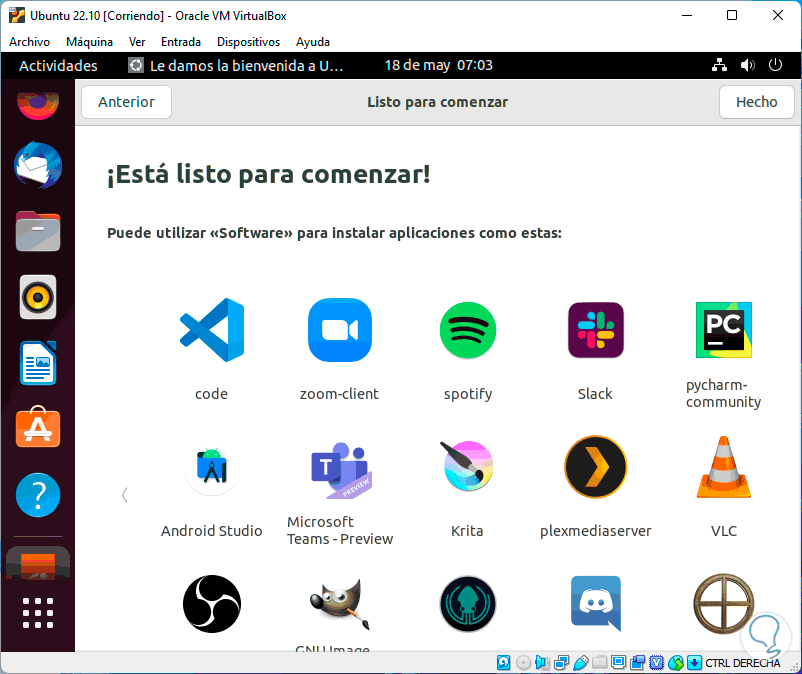Image resolution: width=802 pixels, height=674 pixels.
Task: Click VirtualBox audio status icon
Action: [x=542, y=663]
